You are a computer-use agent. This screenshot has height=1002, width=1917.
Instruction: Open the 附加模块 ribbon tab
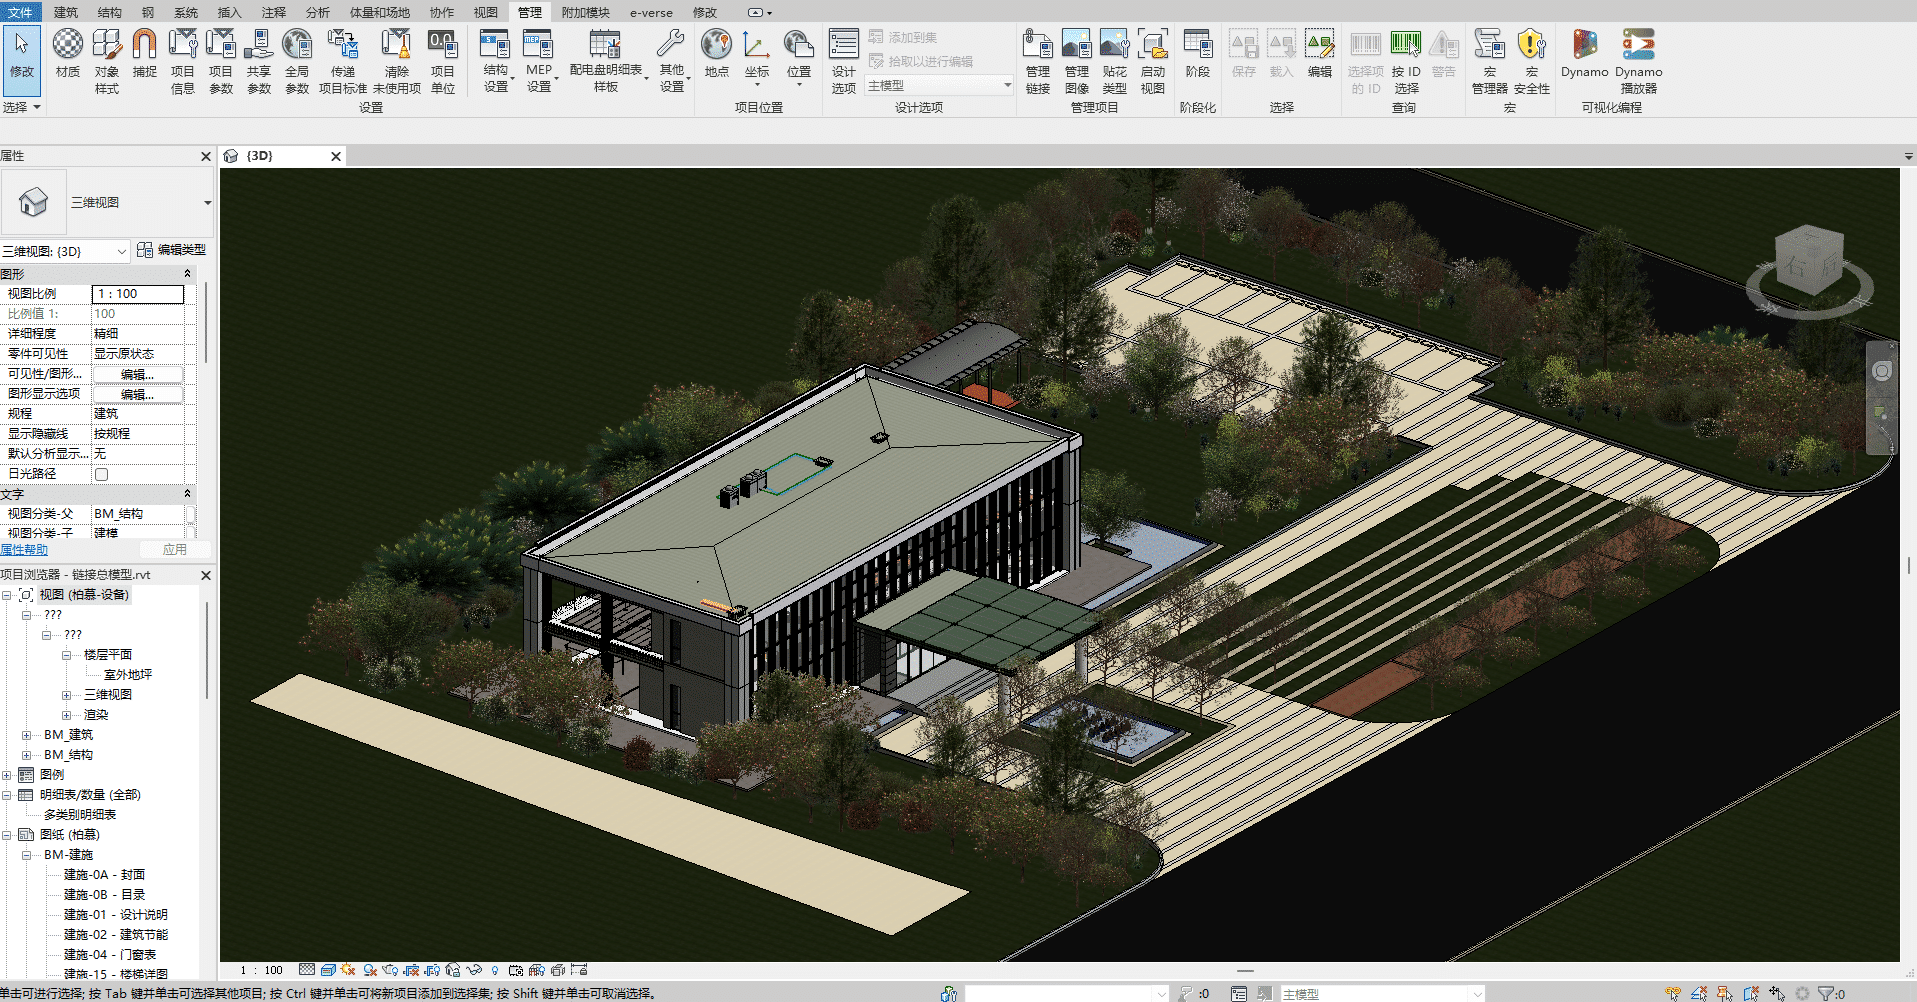pyautogui.click(x=585, y=12)
